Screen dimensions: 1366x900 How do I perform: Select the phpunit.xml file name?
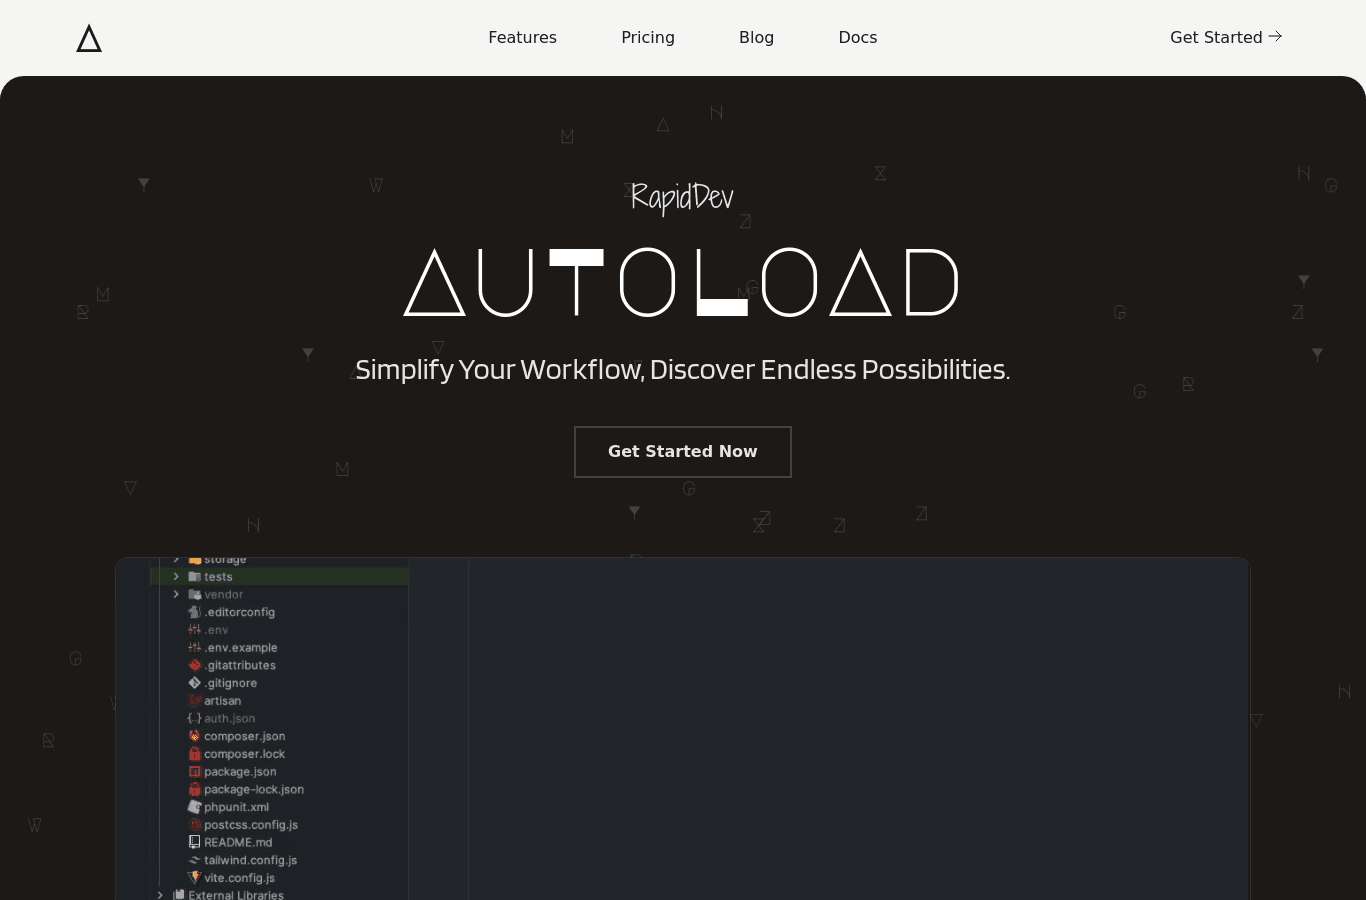[x=236, y=807]
